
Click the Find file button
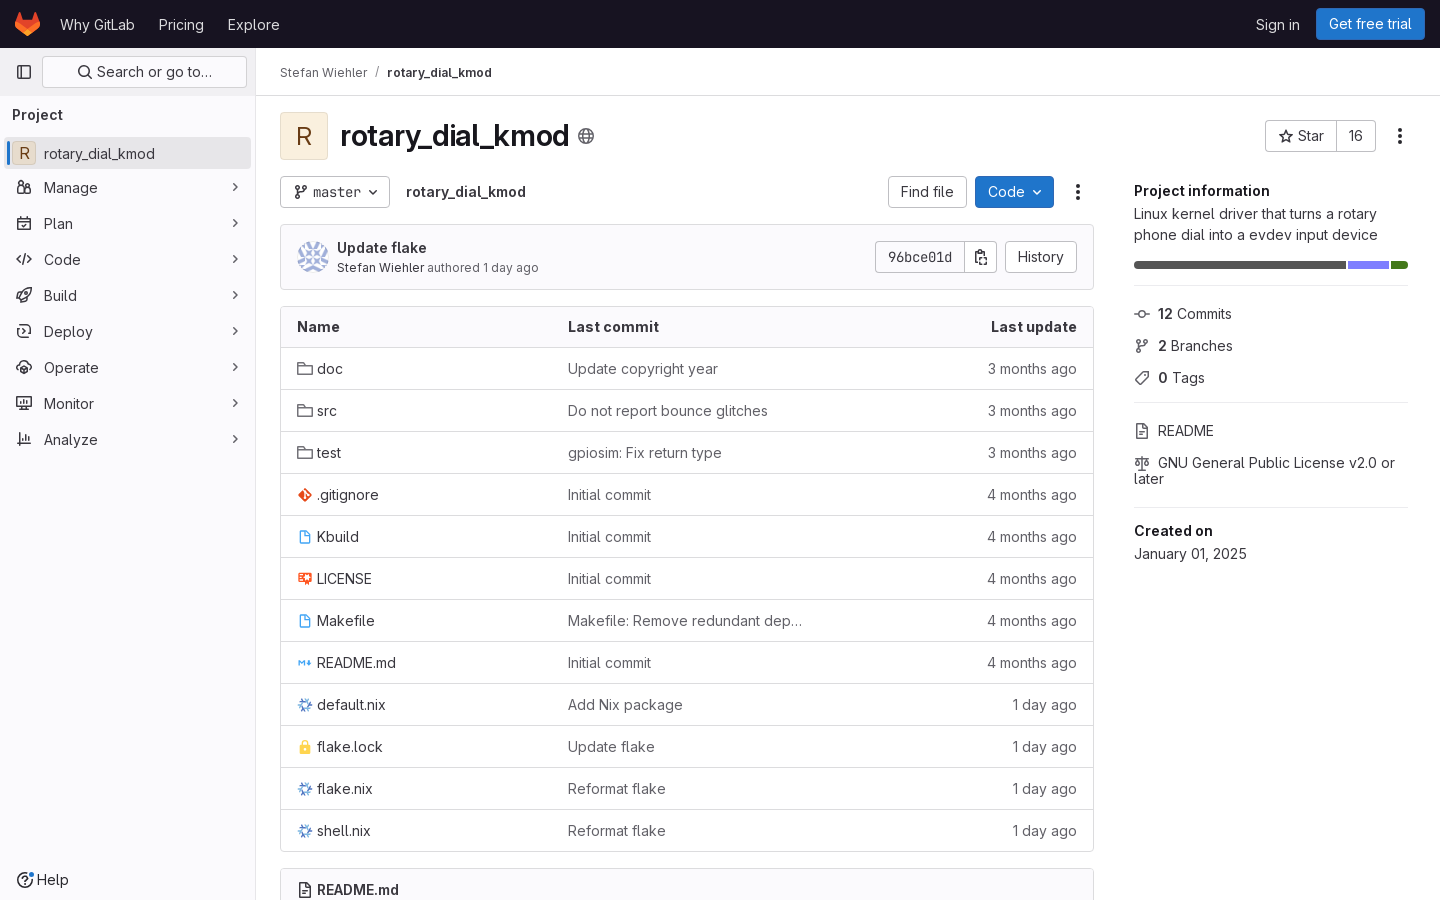pos(927,192)
